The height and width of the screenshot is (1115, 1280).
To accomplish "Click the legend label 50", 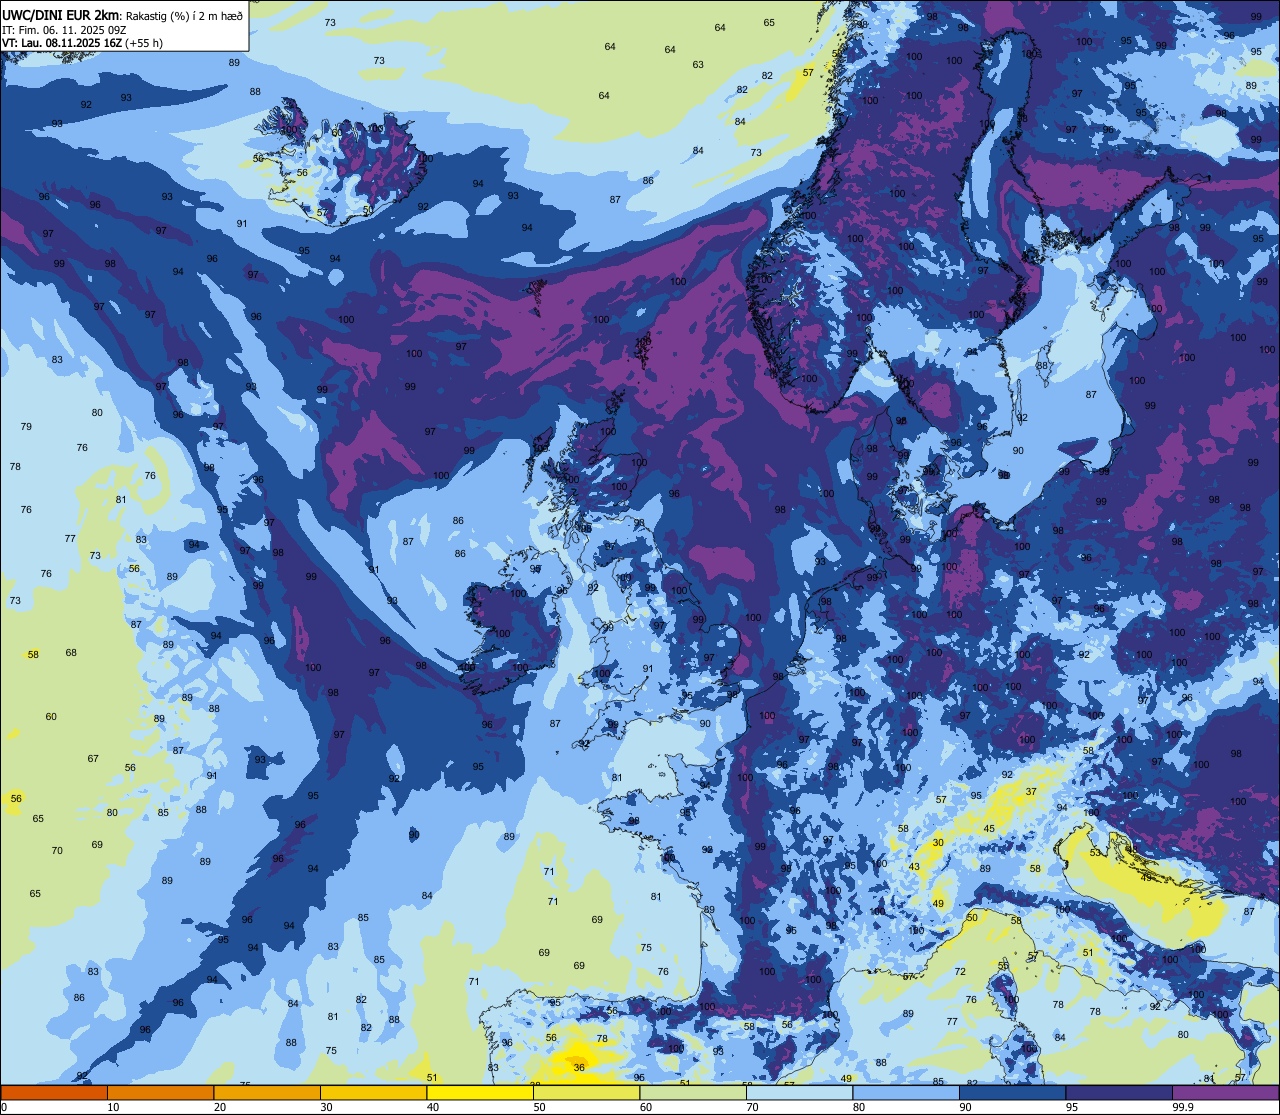I will [539, 1107].
